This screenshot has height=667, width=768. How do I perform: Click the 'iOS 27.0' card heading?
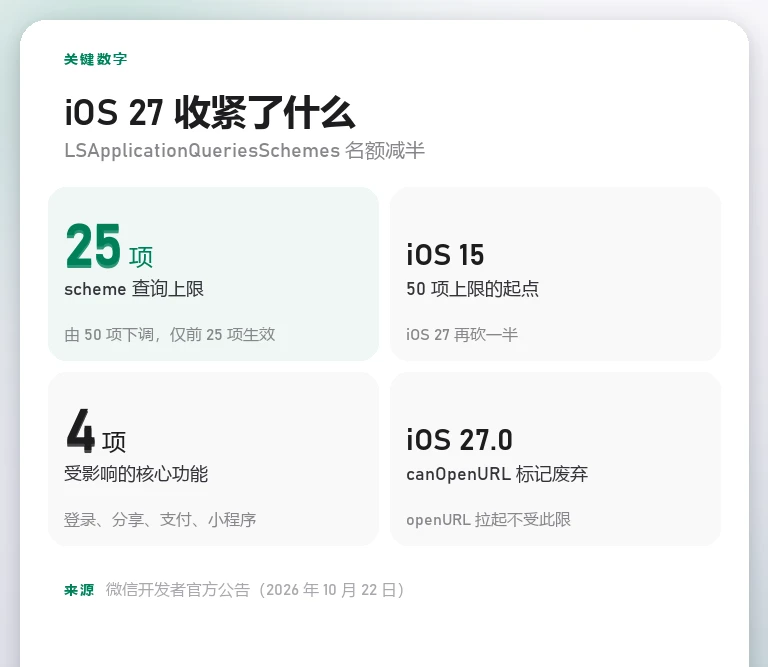459,440
